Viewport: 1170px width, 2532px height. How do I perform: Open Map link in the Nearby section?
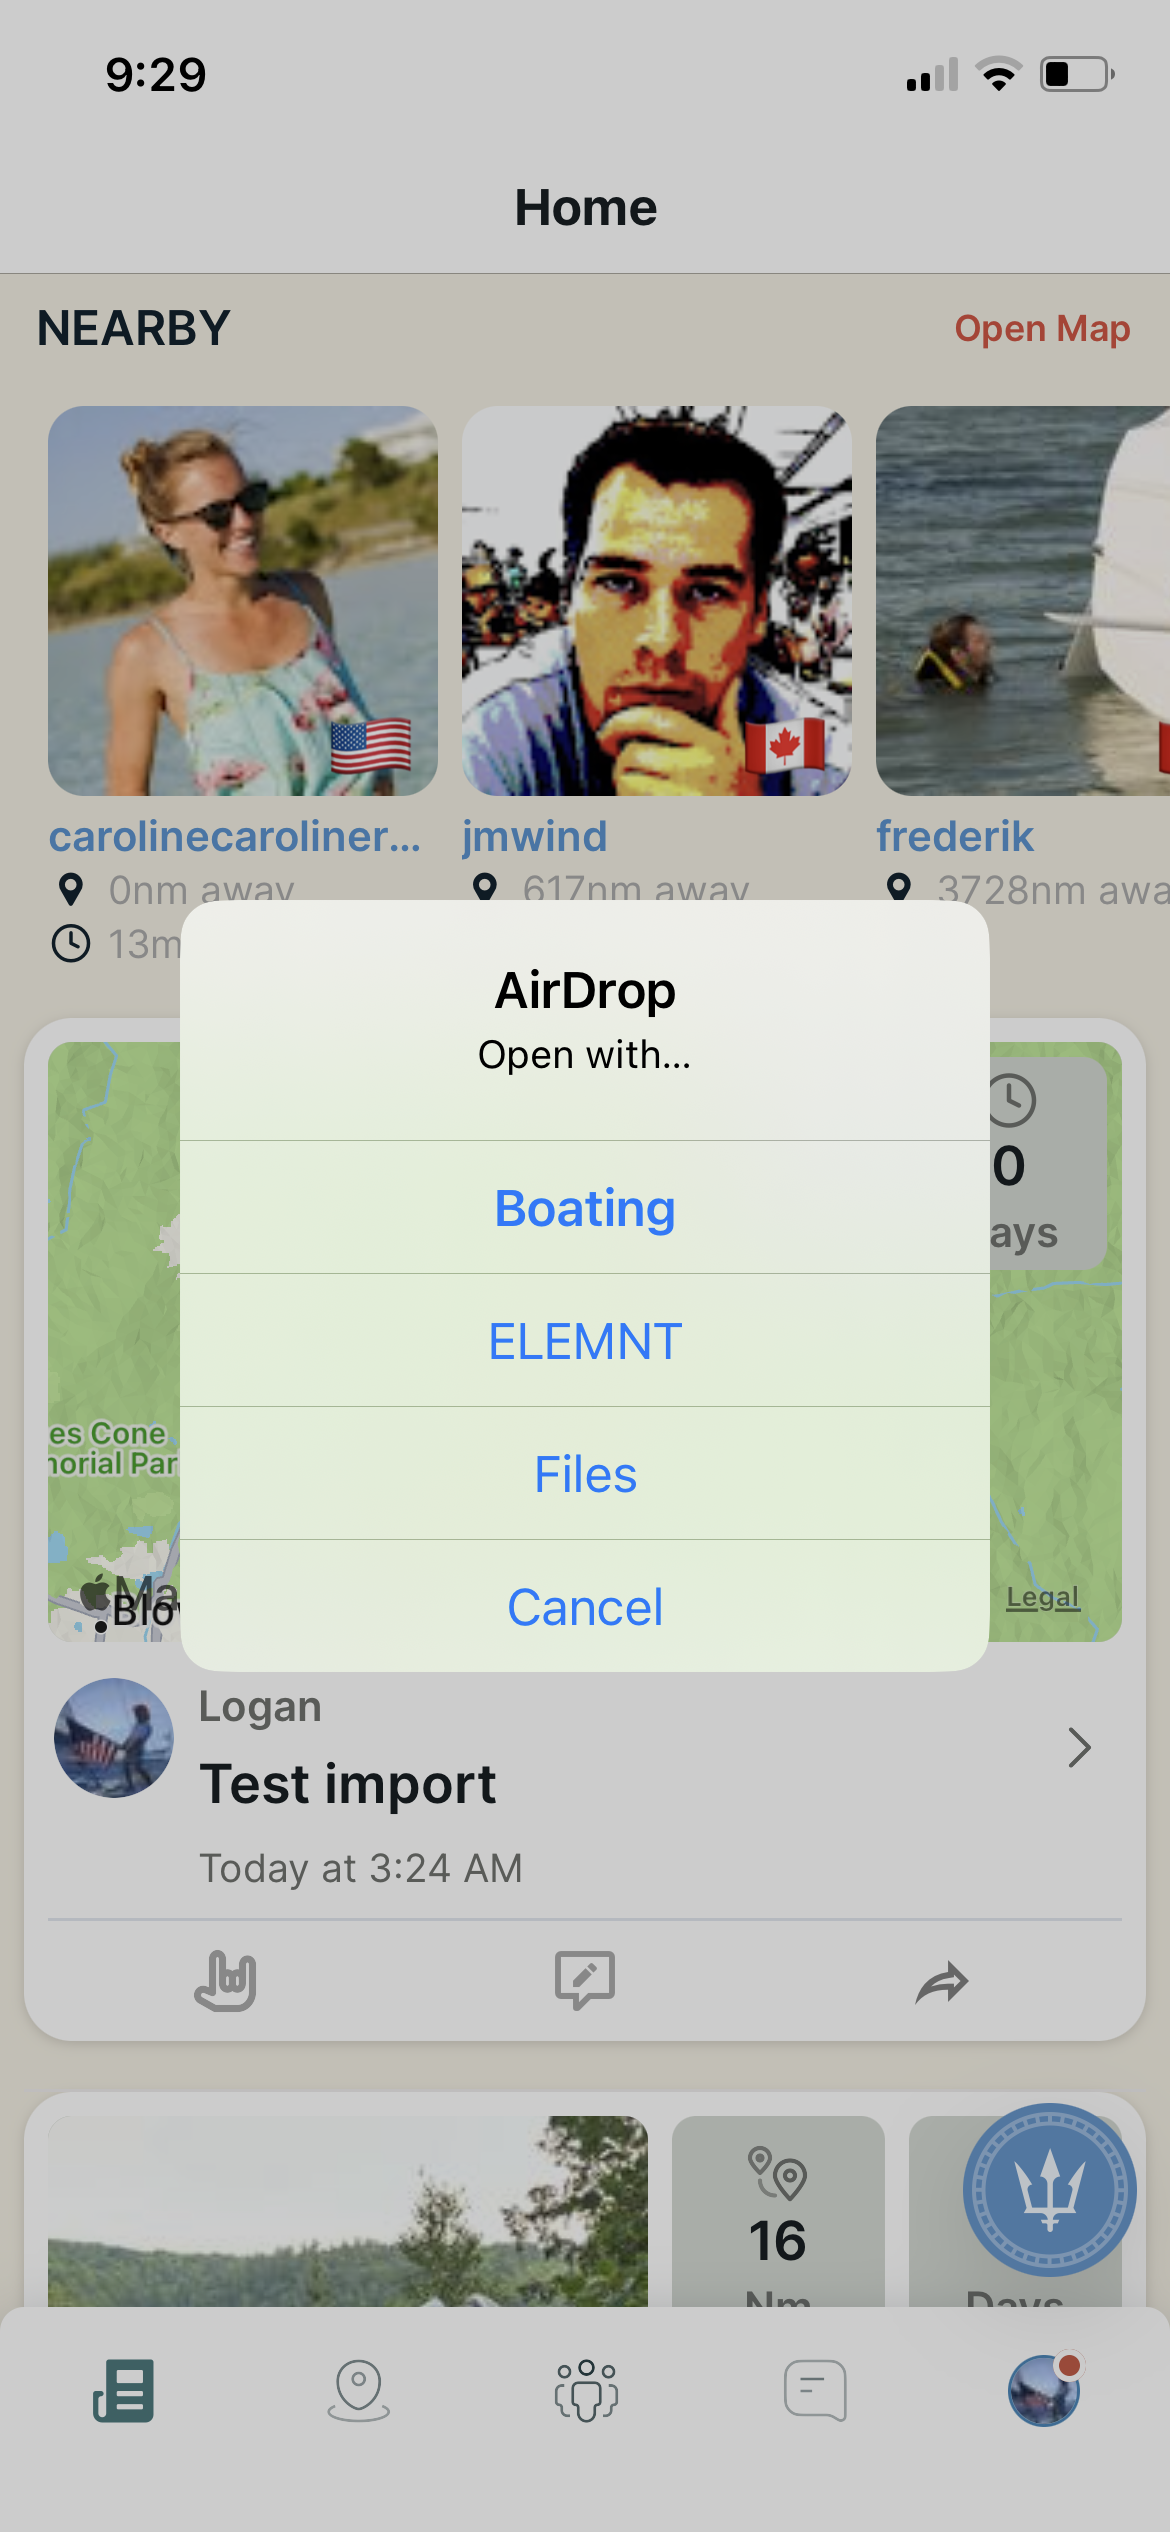coord(1042,328)
